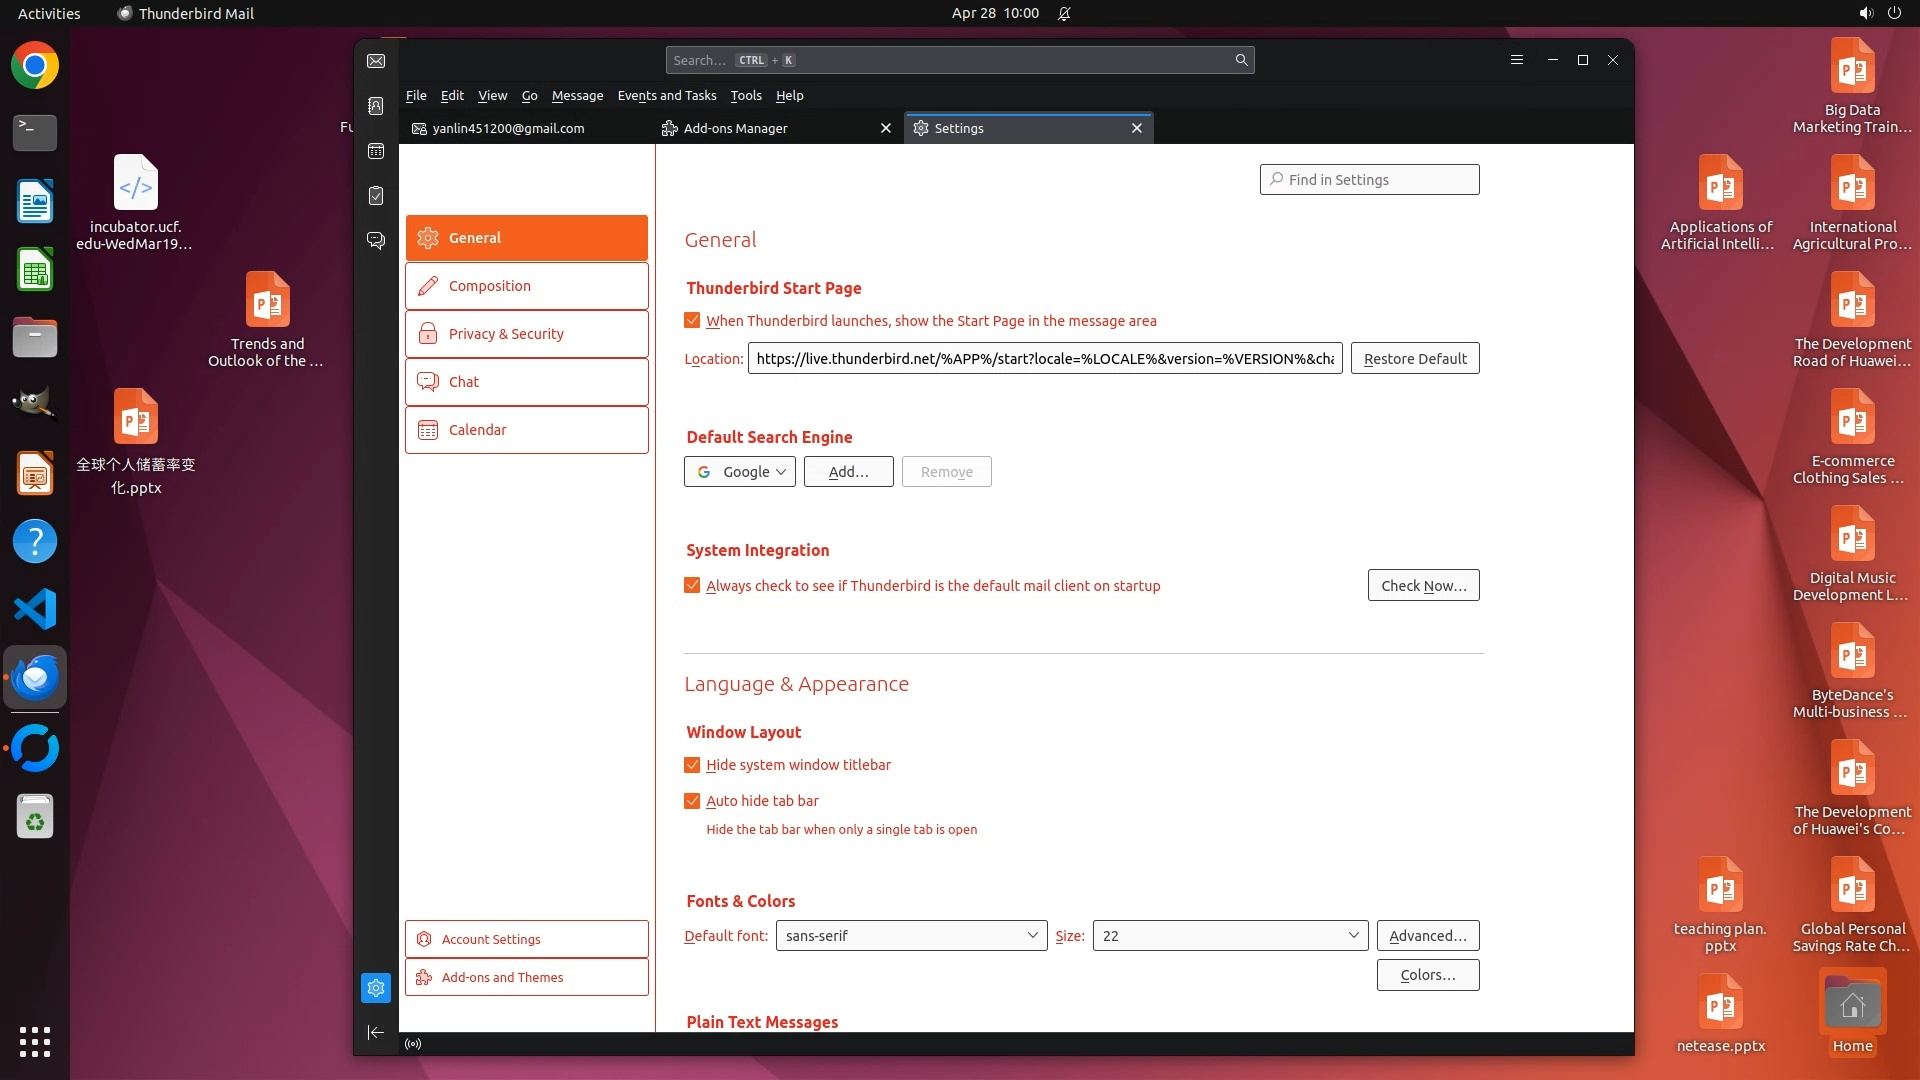The width and height of the screenshot is (1920, 1080).
Task: Click the search magnifier icon in search bar
Action: (1241, 60)
